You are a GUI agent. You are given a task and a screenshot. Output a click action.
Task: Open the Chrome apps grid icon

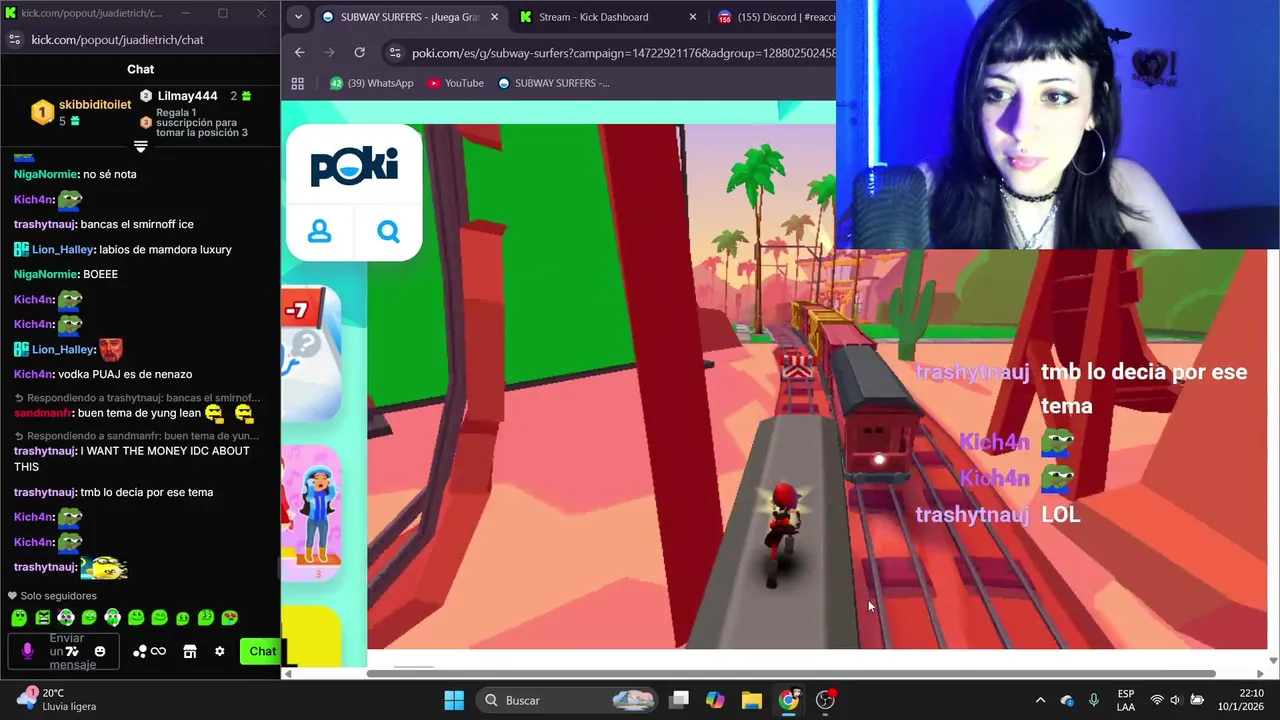click(x=297, y=83)
